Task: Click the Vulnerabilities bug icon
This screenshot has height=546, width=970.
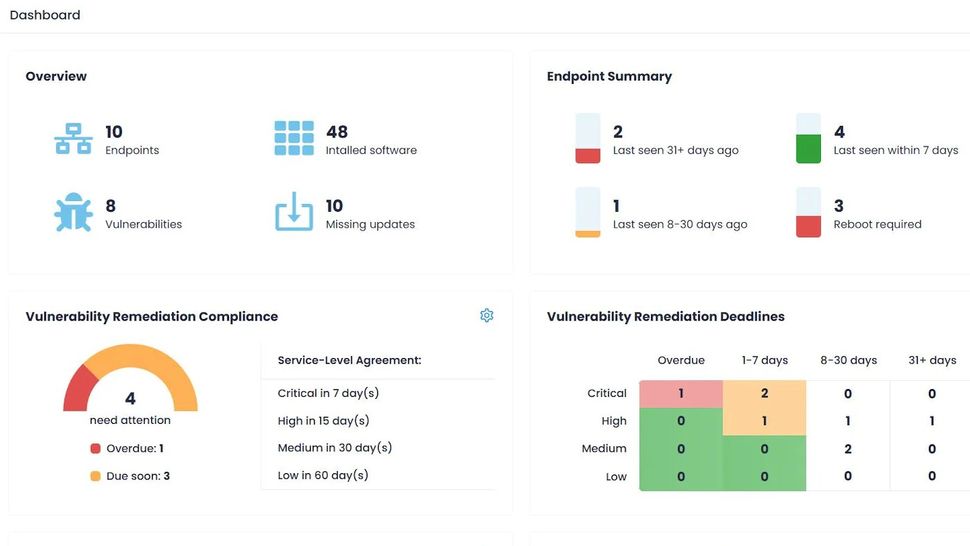Action: pos(73,213)
